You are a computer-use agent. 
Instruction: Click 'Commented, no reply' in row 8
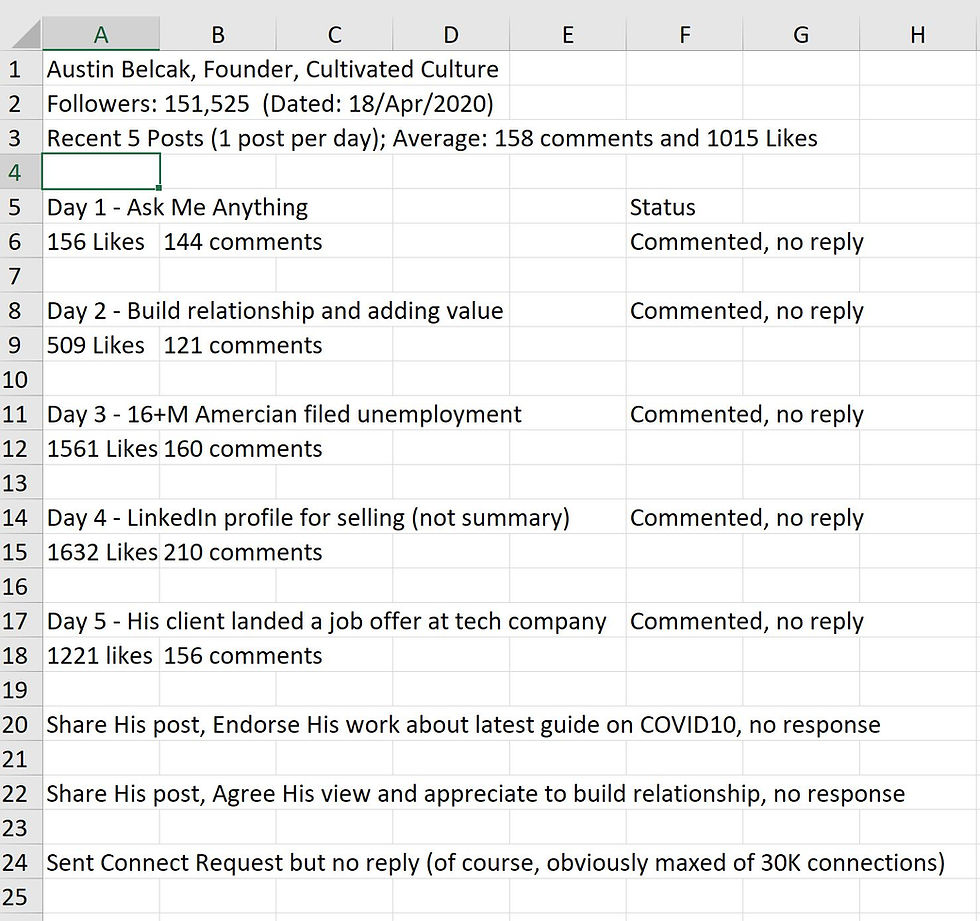pyautogui.click(x=746, y=311)
